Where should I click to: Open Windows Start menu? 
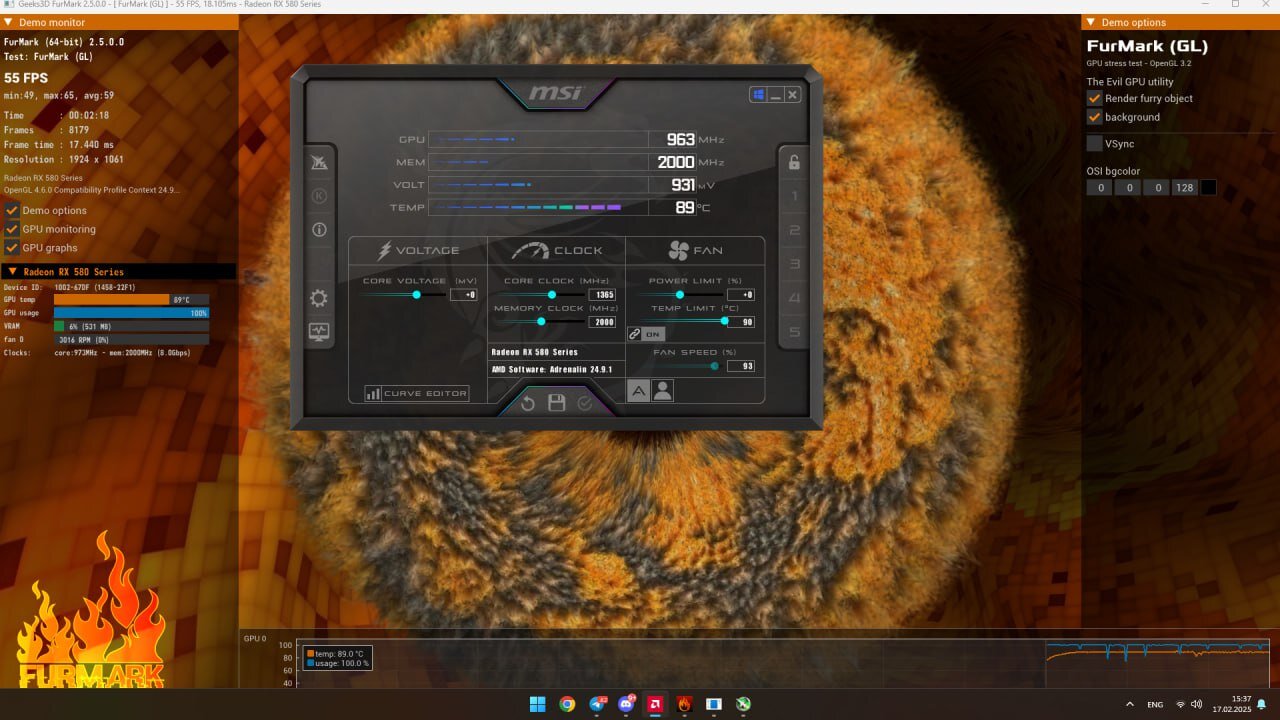pyautogui.click(x=537, y=704)
